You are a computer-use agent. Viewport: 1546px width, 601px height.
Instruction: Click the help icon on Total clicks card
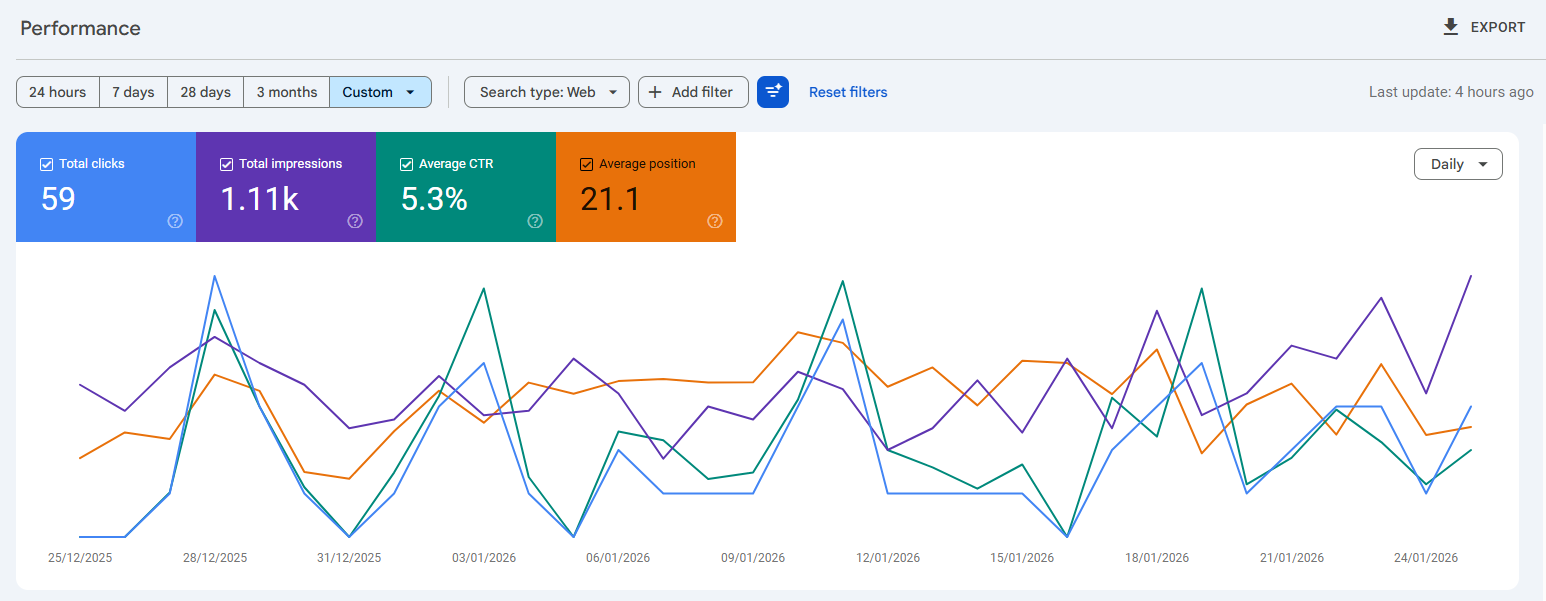175,222
